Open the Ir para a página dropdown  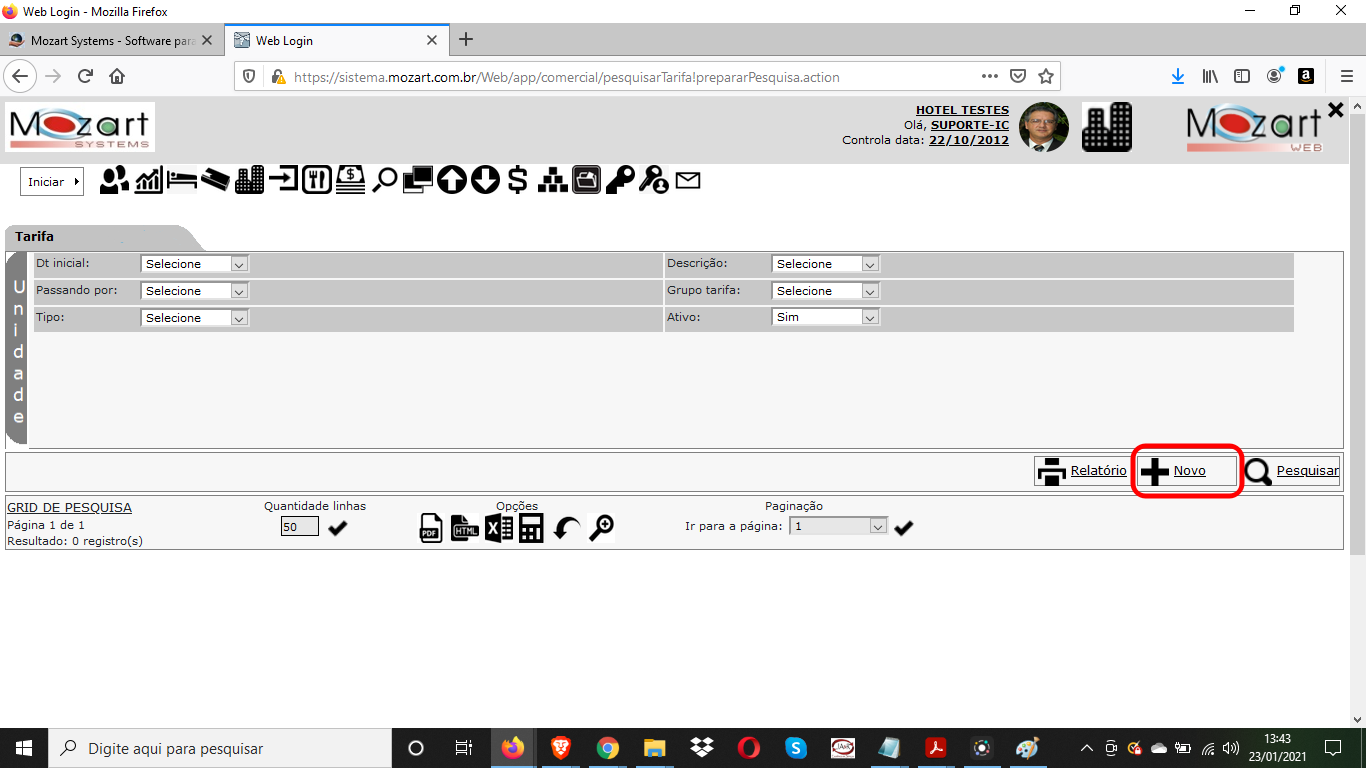tap(839, 526)
